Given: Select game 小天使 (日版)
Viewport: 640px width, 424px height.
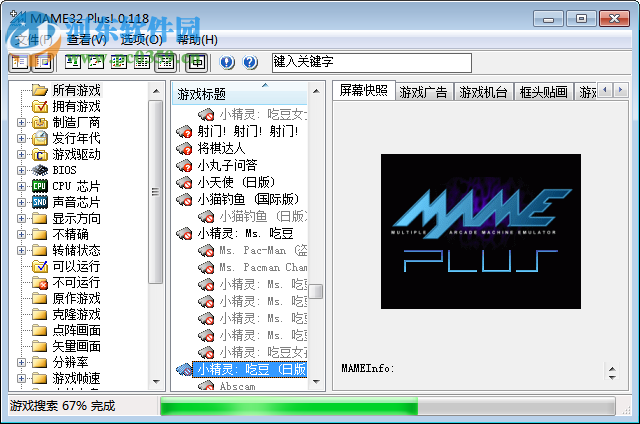Looking at the screenshot, I should click(237, 182).
